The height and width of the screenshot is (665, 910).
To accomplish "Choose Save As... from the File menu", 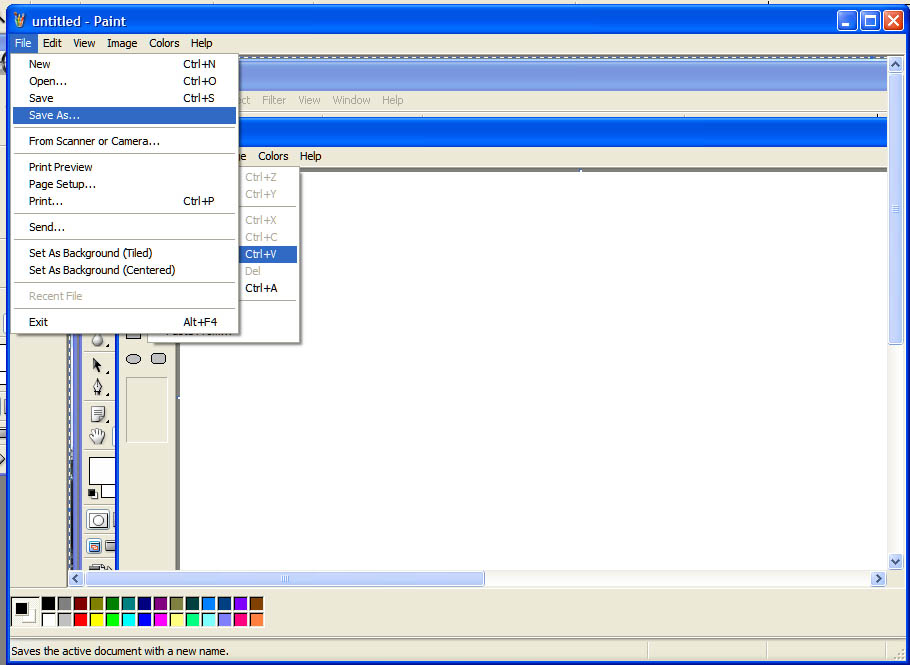I will 54,115.
